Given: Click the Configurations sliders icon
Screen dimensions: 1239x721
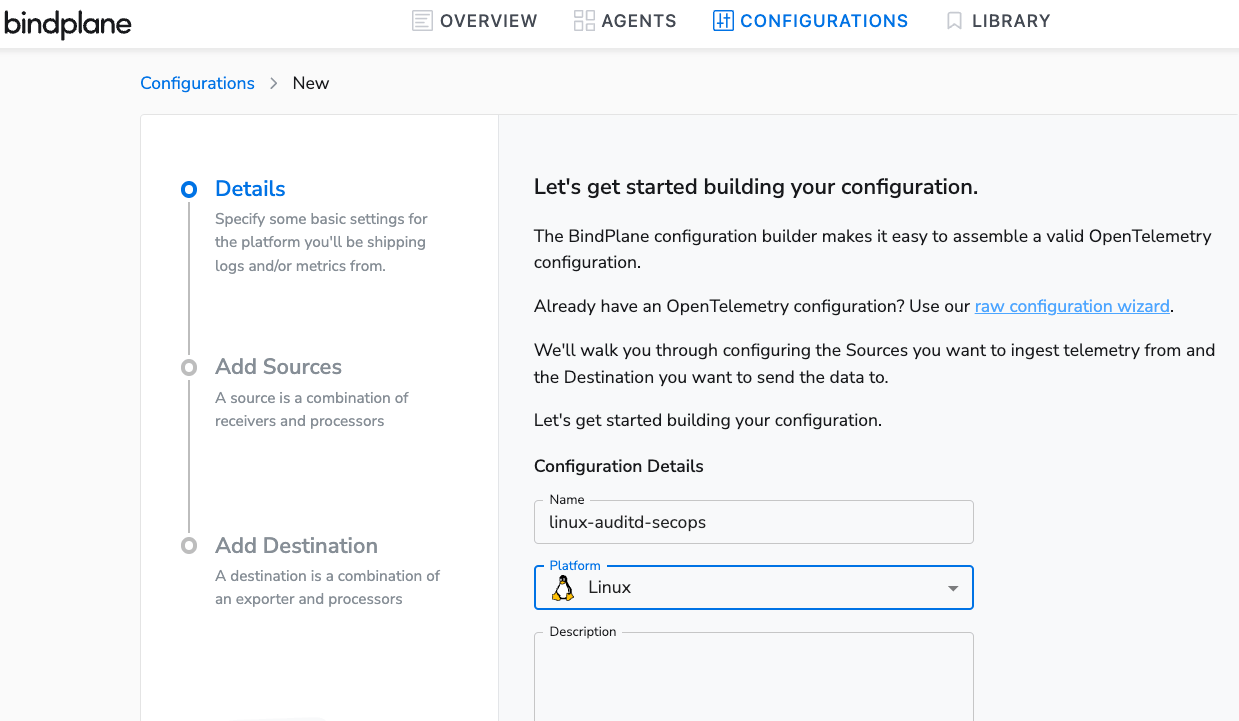Looking at the screenshot, I should 723,21.
